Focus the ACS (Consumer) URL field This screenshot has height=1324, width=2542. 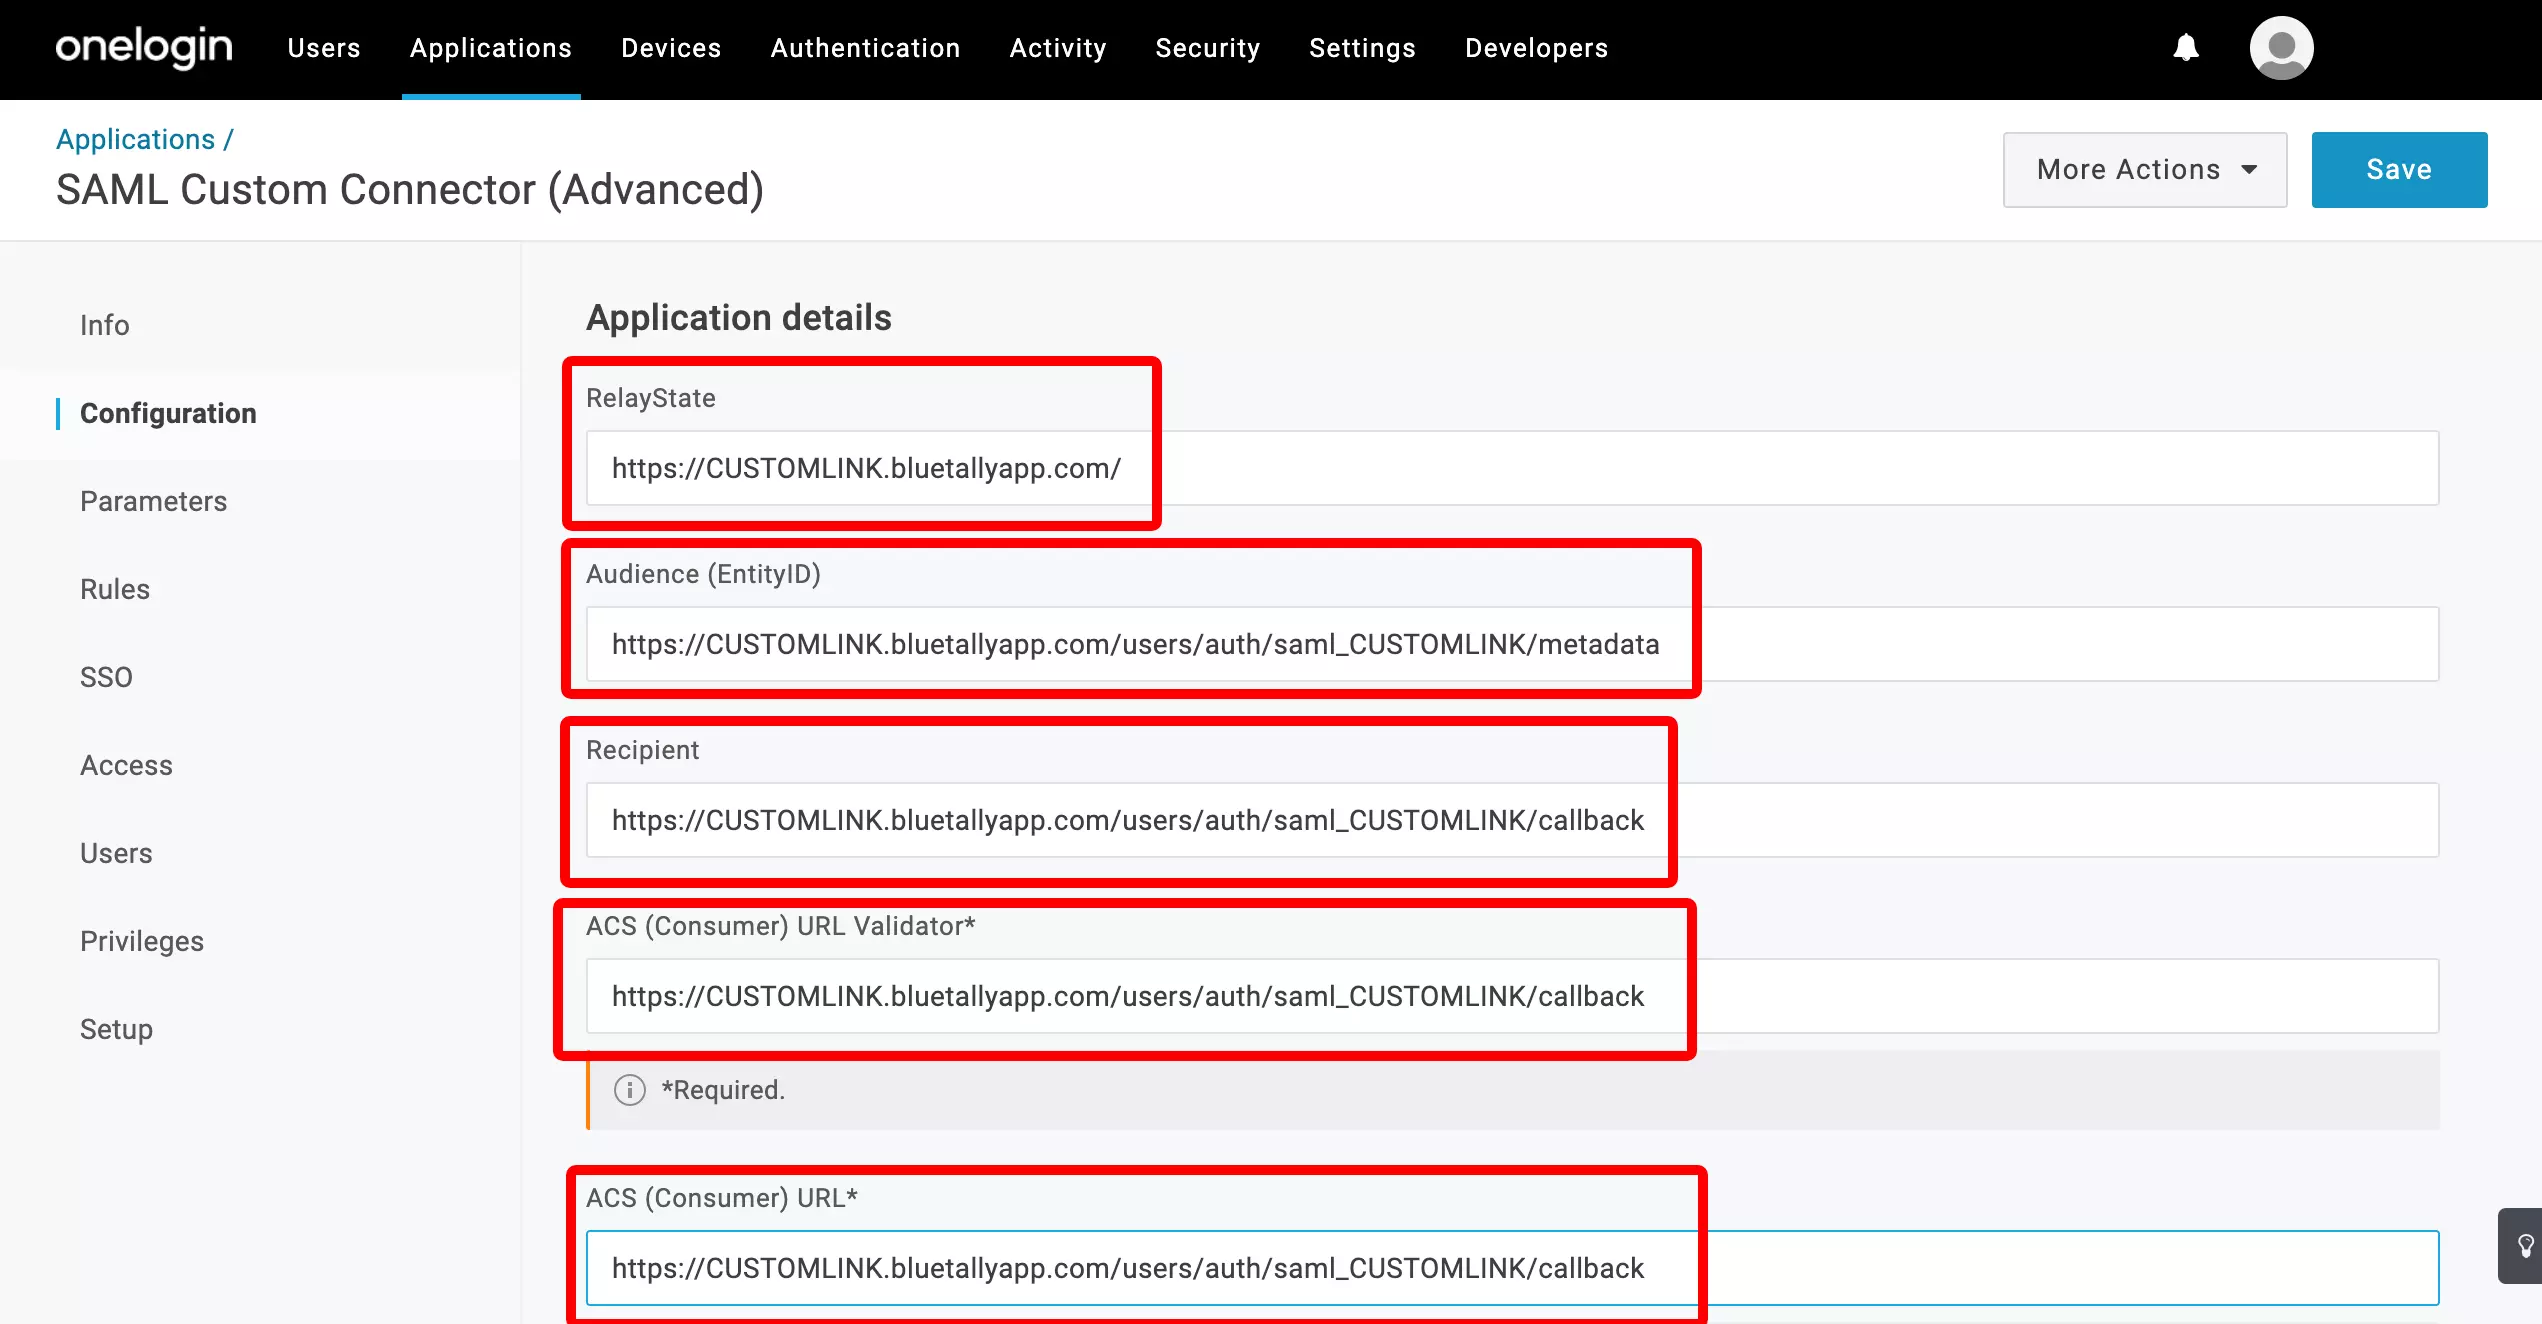[x=1512, y=1268]
